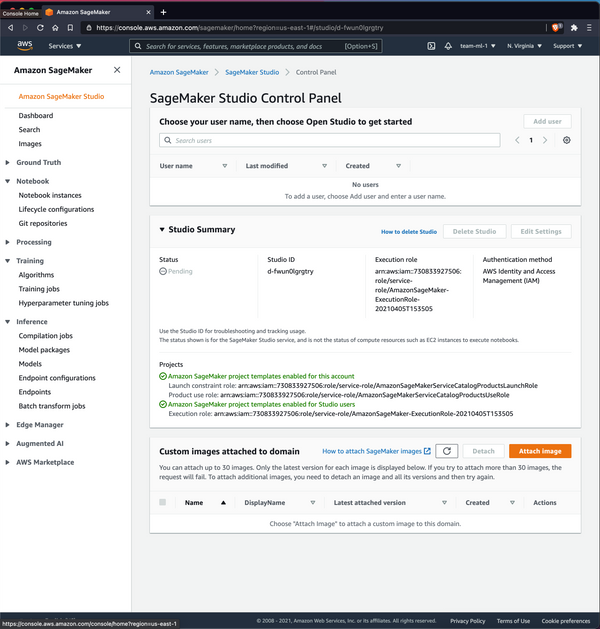Image resolution: width=600 pixels, height=629 pixels.
Task: Sort images by Name ascending arrow
Action: [x=223, y=503]
